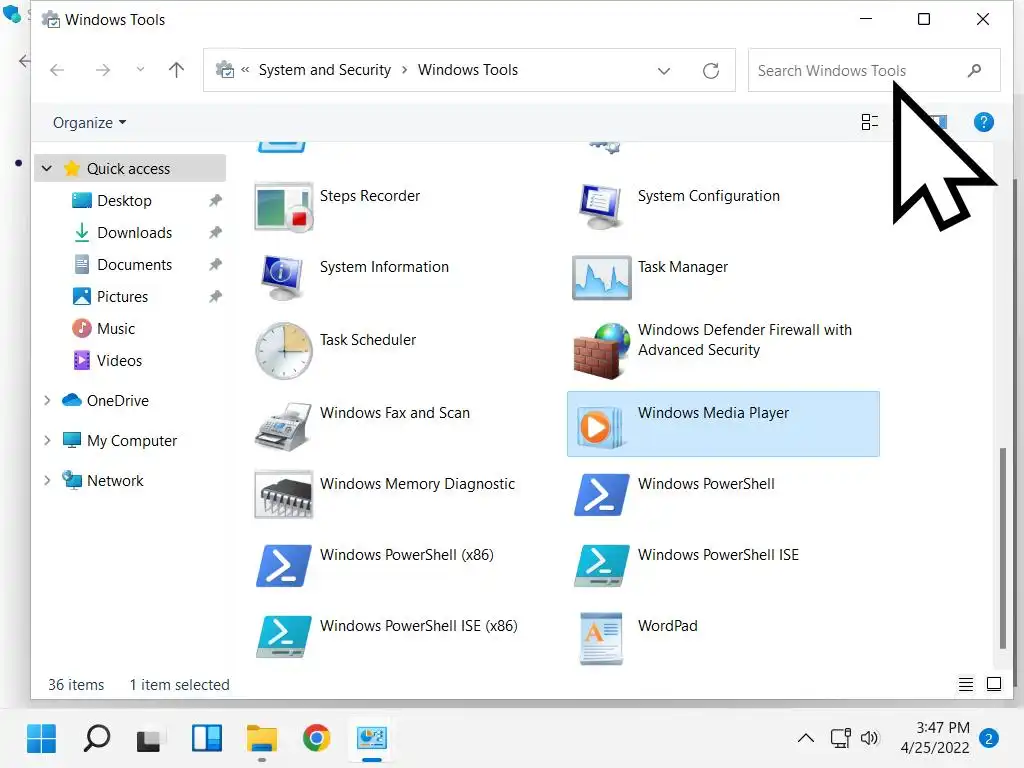
Task: Unpin Desktop using its pin icon
Action: coord(216,200)
